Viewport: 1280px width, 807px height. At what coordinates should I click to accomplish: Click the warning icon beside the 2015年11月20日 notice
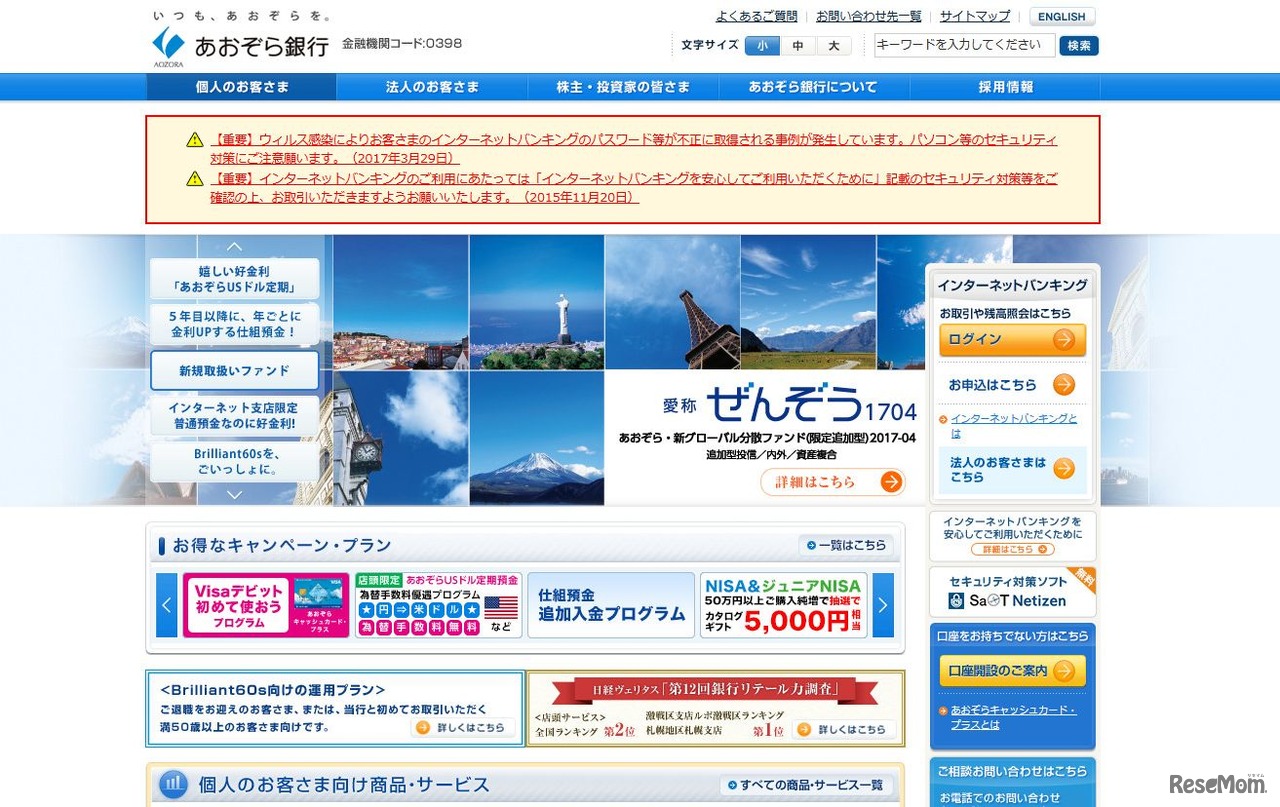pos(195,179)
